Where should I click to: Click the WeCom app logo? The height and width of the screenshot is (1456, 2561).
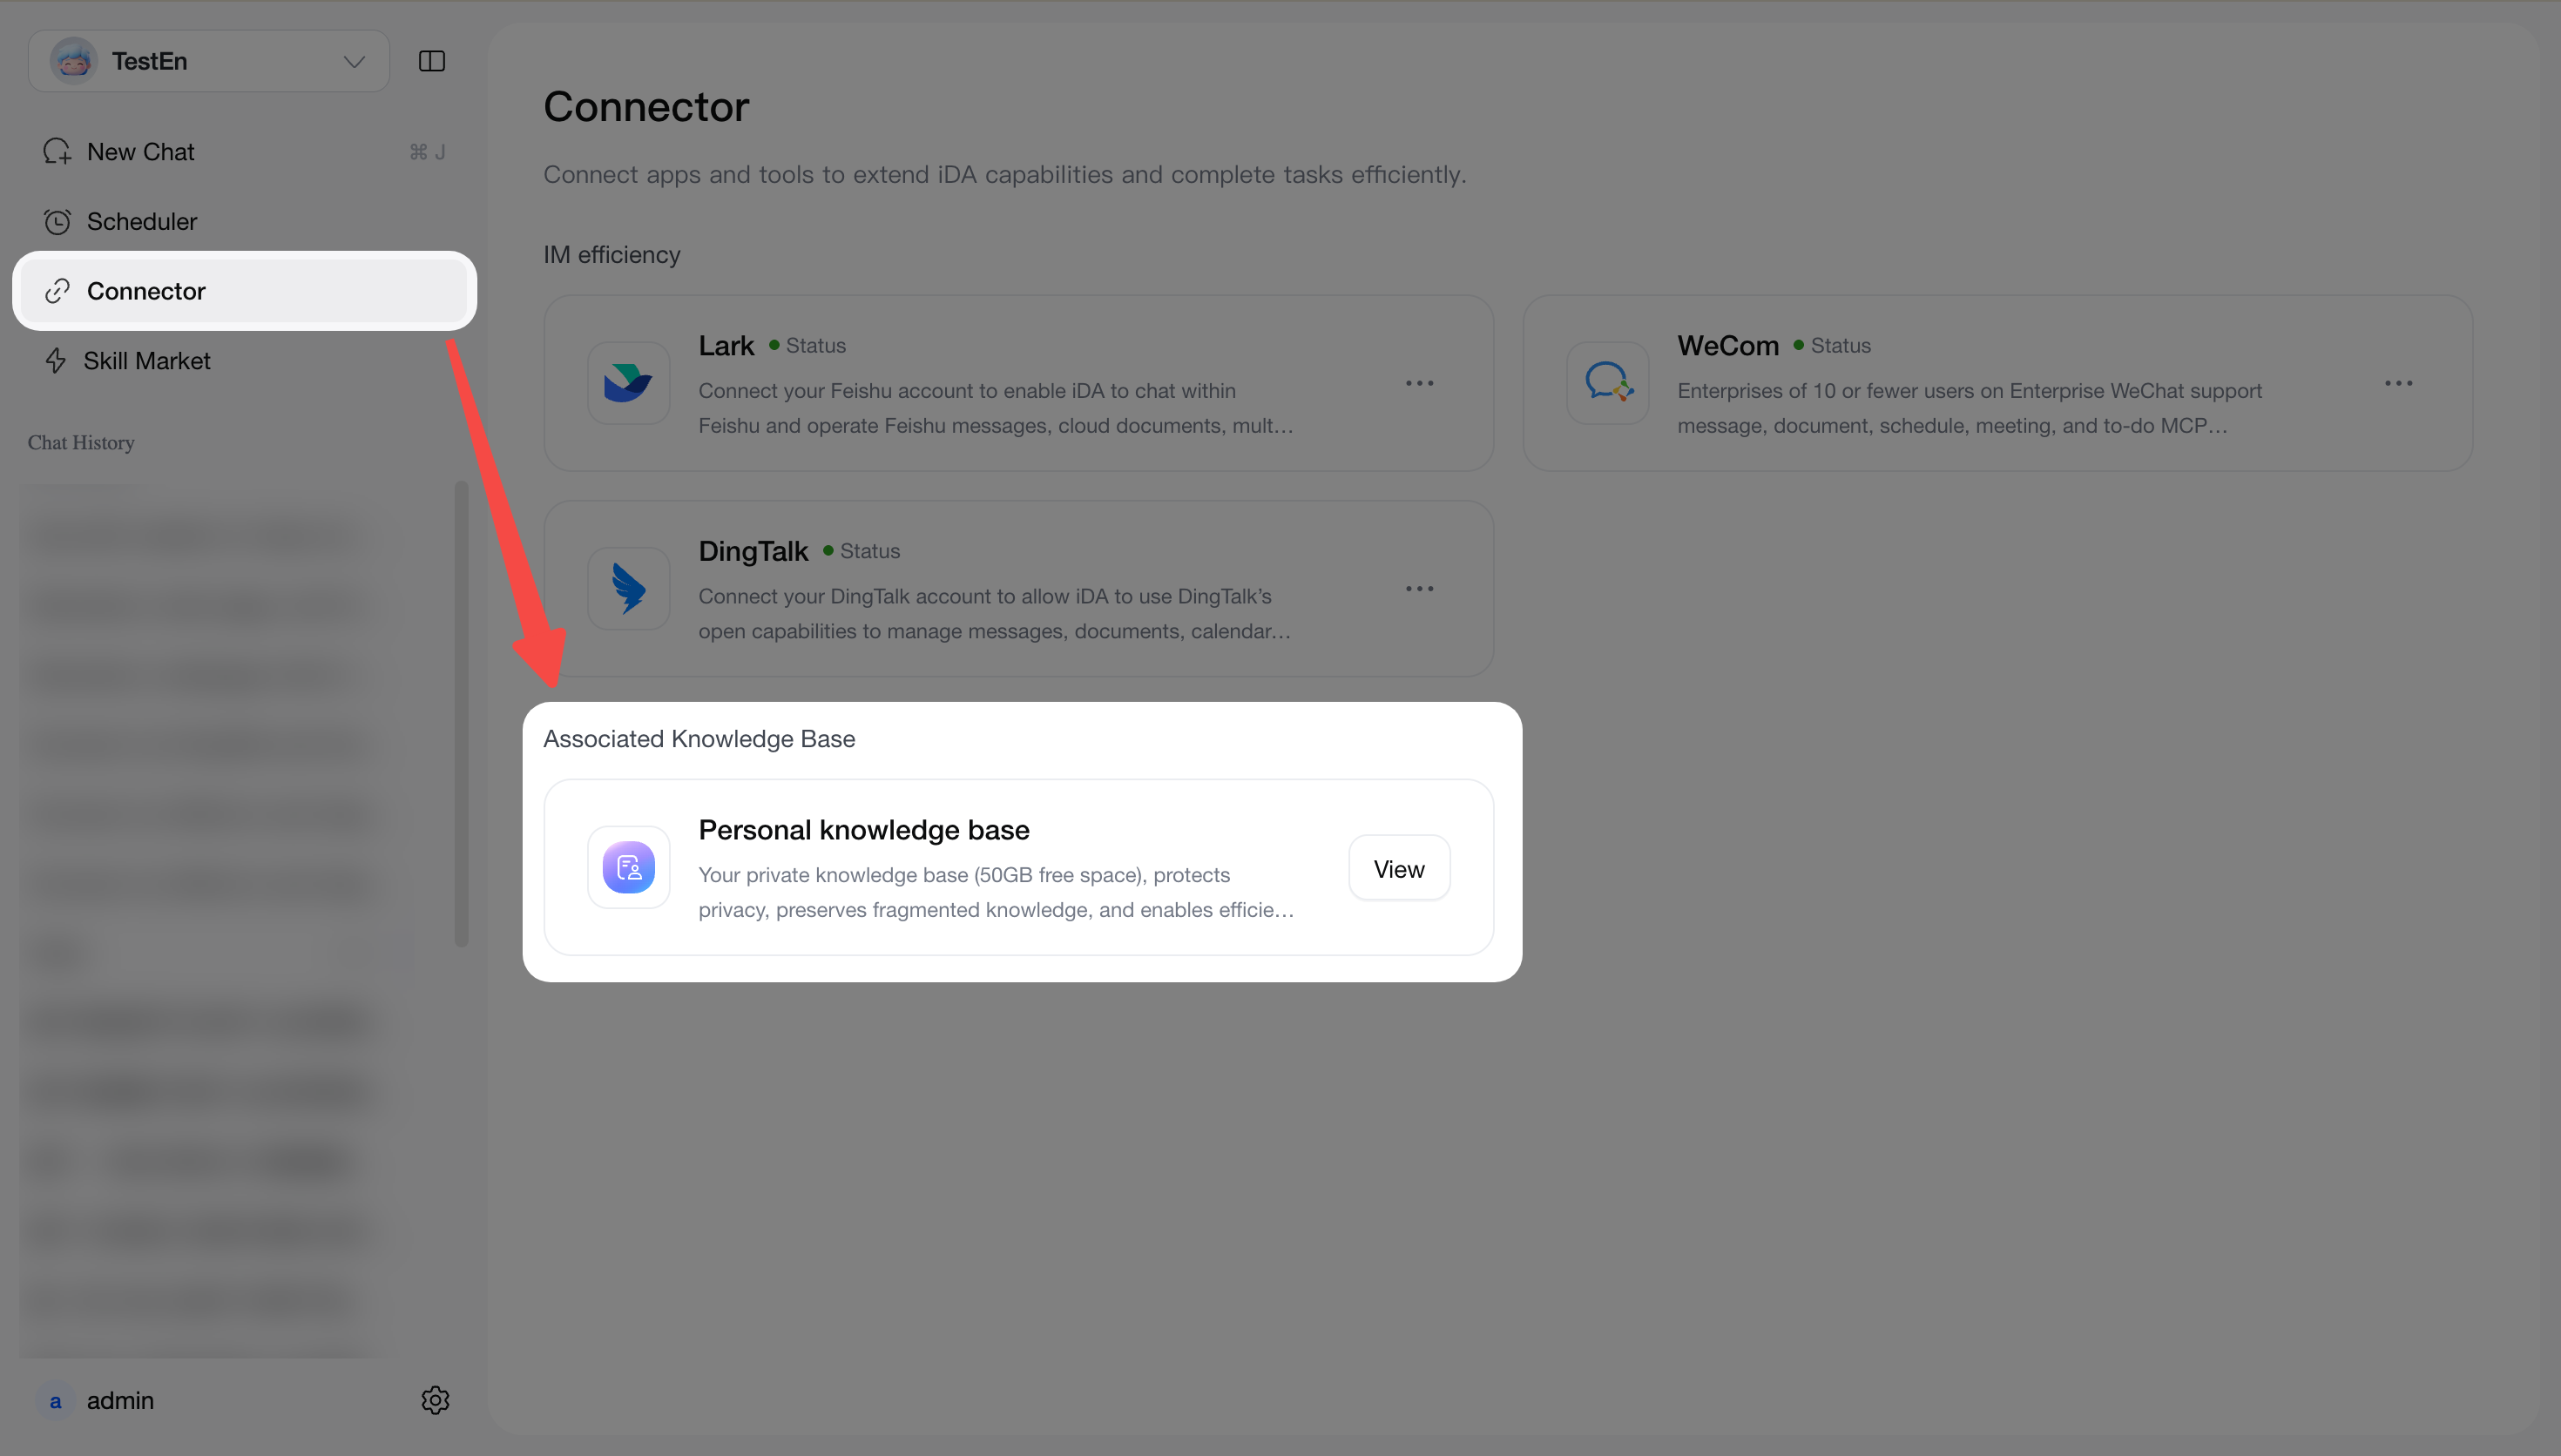[1607, 383]
